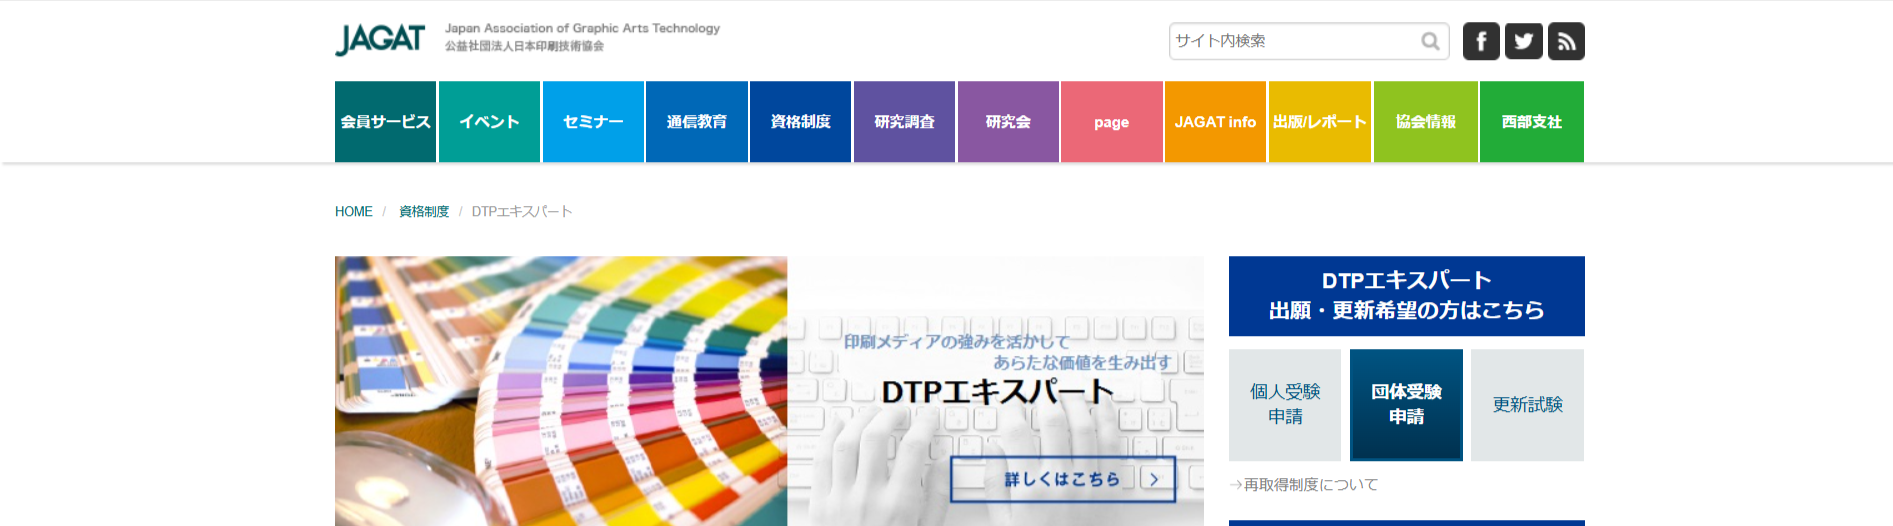Select 更新試験 button

coord(1528,405)
